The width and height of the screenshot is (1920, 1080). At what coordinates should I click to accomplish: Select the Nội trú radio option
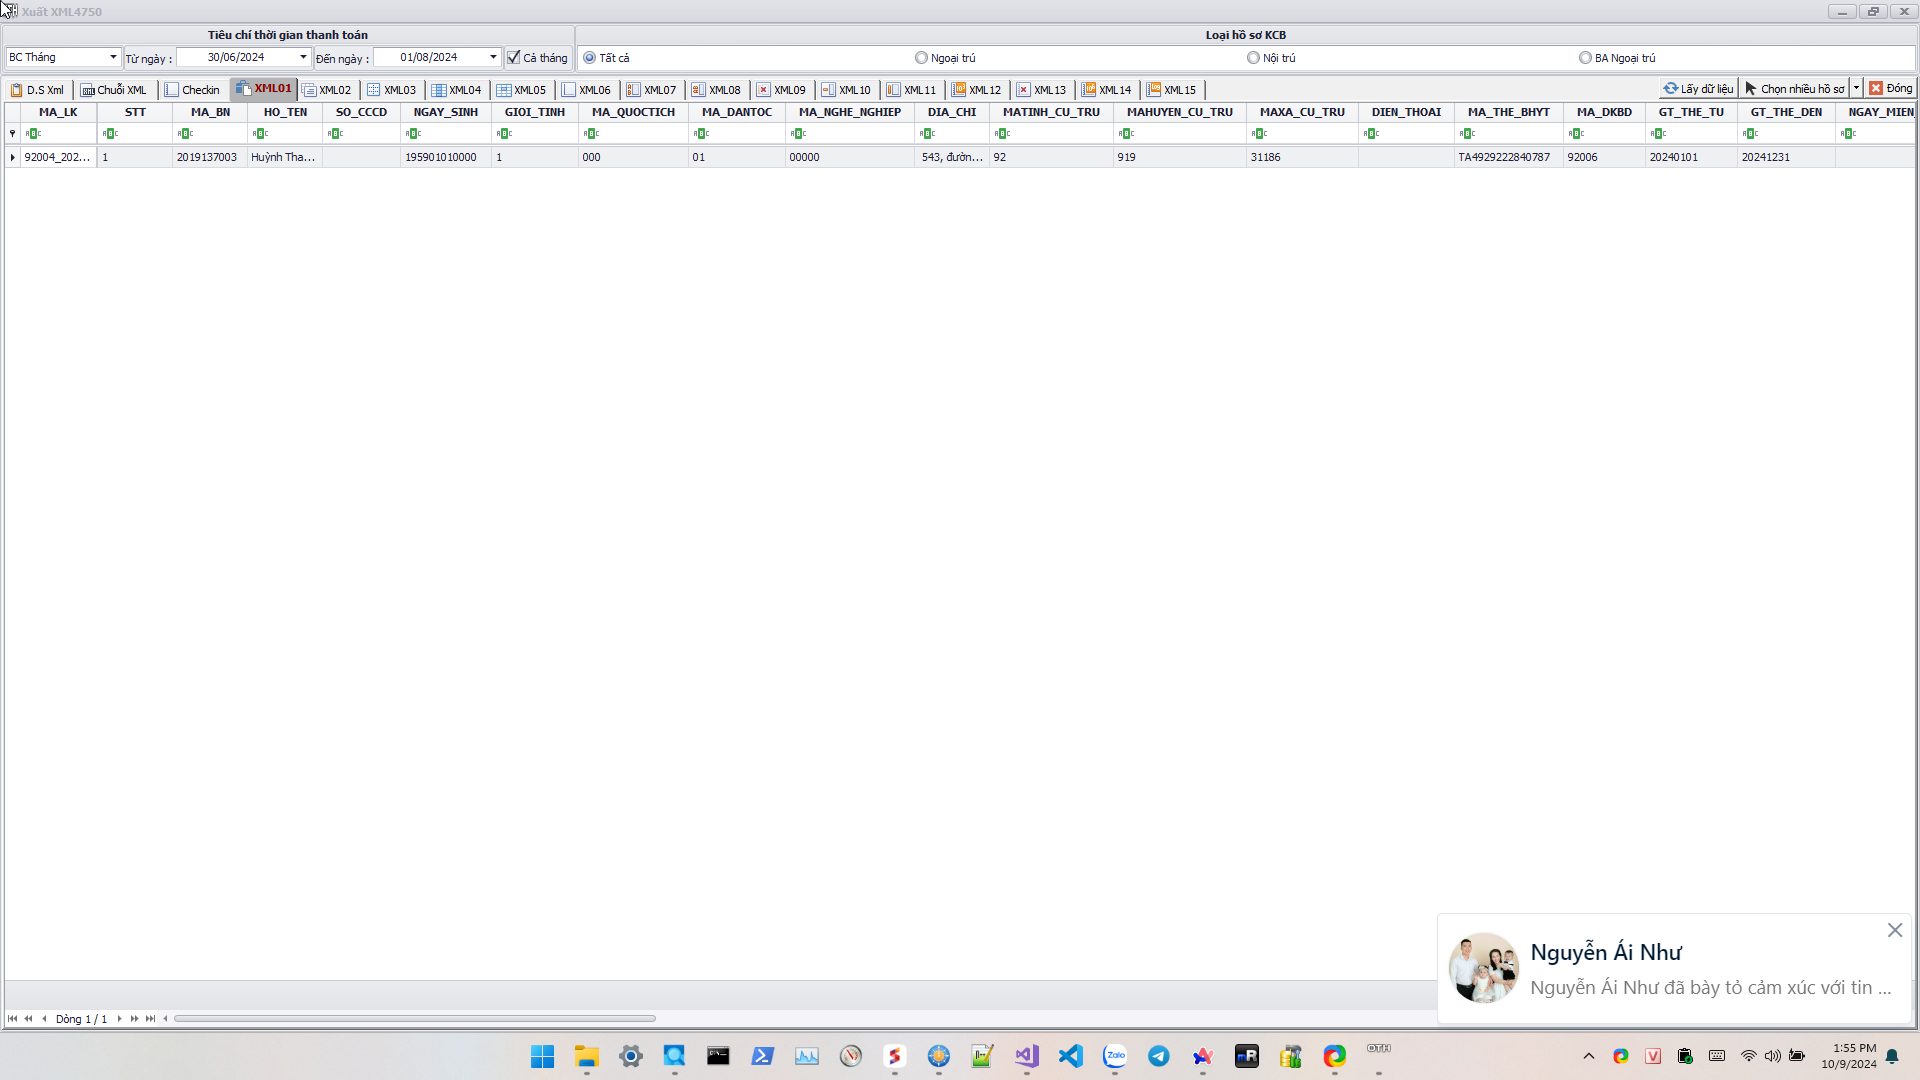[1253, 58]
